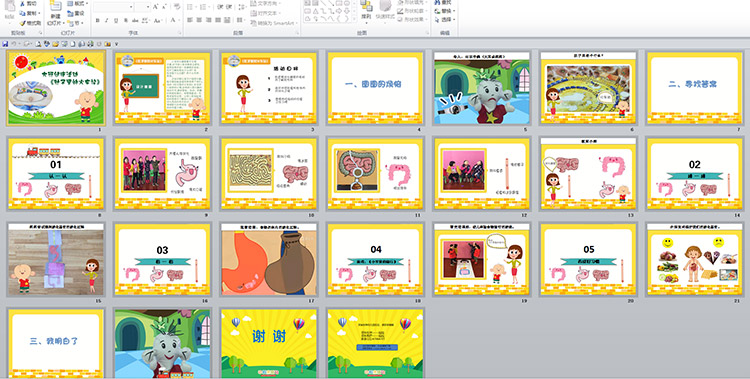Click the Copy (复制) button

(31, 13)
